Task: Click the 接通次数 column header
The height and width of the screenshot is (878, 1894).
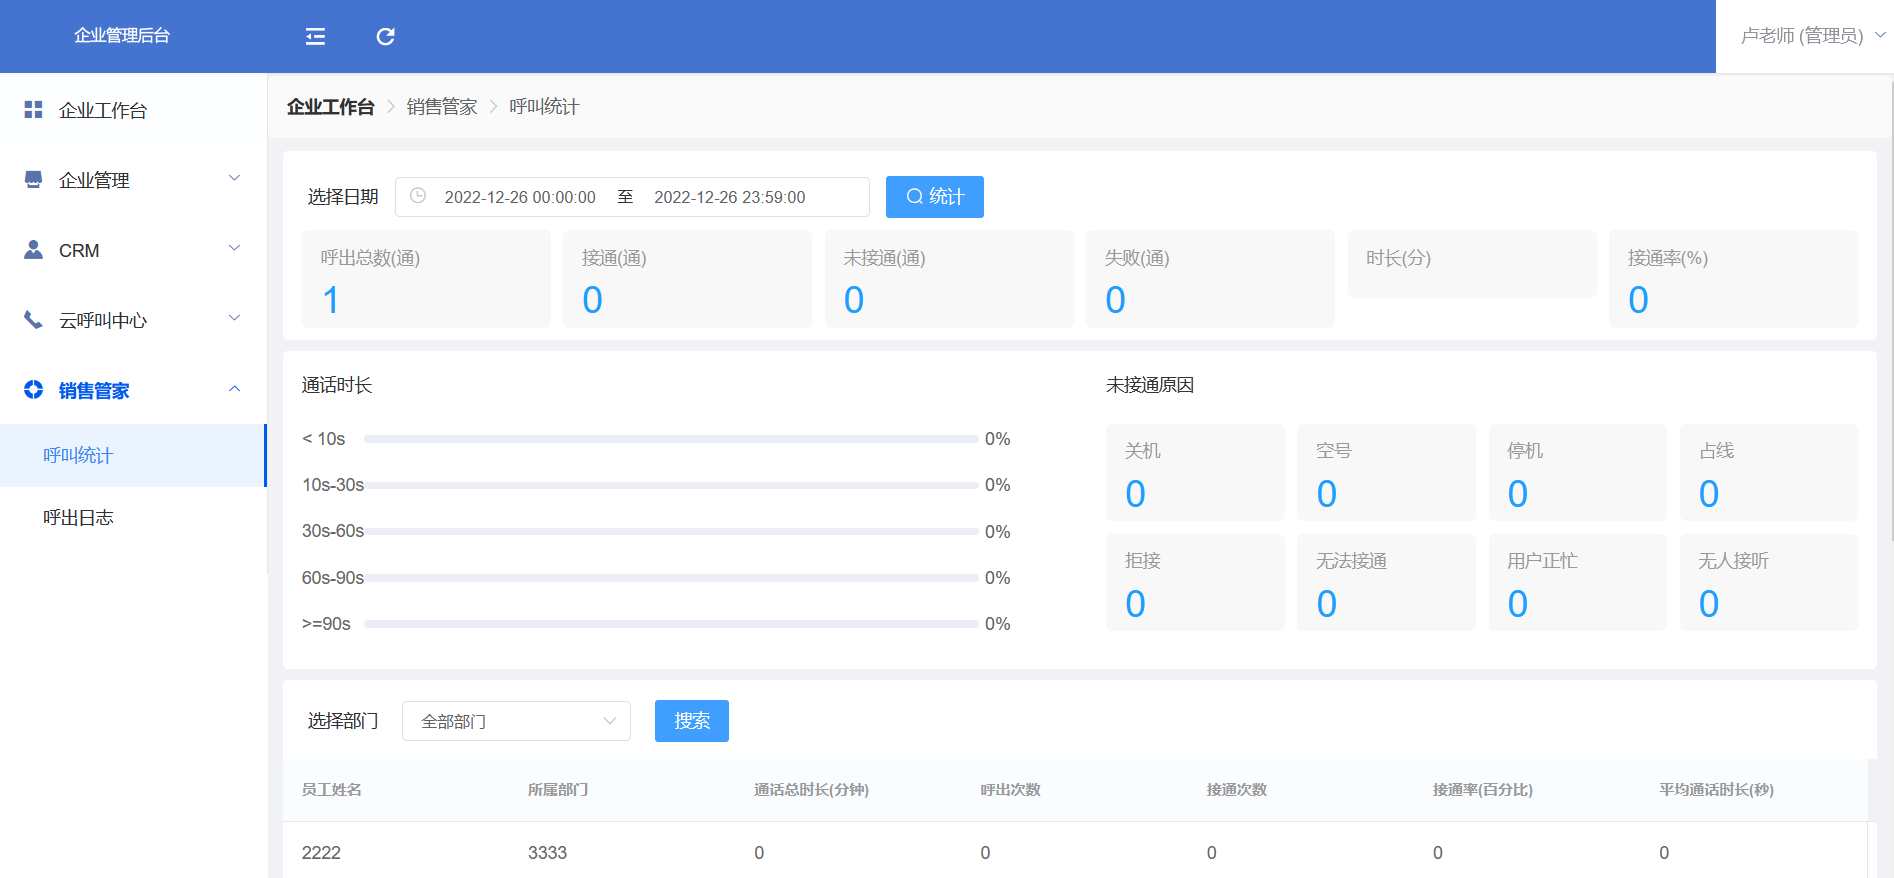Action: click(x=1237, y=790)
